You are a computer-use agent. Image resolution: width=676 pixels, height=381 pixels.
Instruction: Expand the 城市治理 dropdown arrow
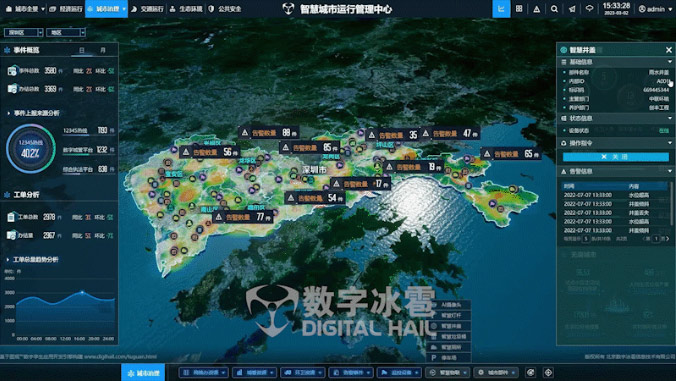click(x=124, y=9)
